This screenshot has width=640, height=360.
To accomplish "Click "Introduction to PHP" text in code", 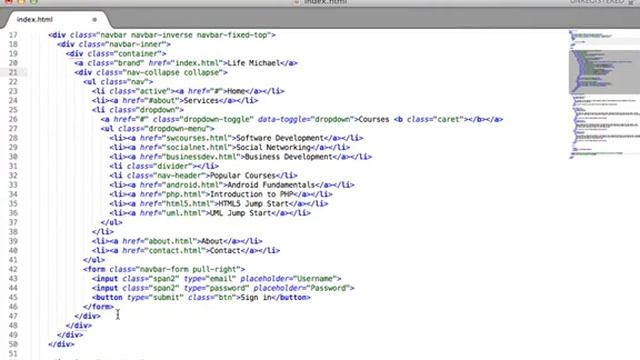I will (251, 195).
